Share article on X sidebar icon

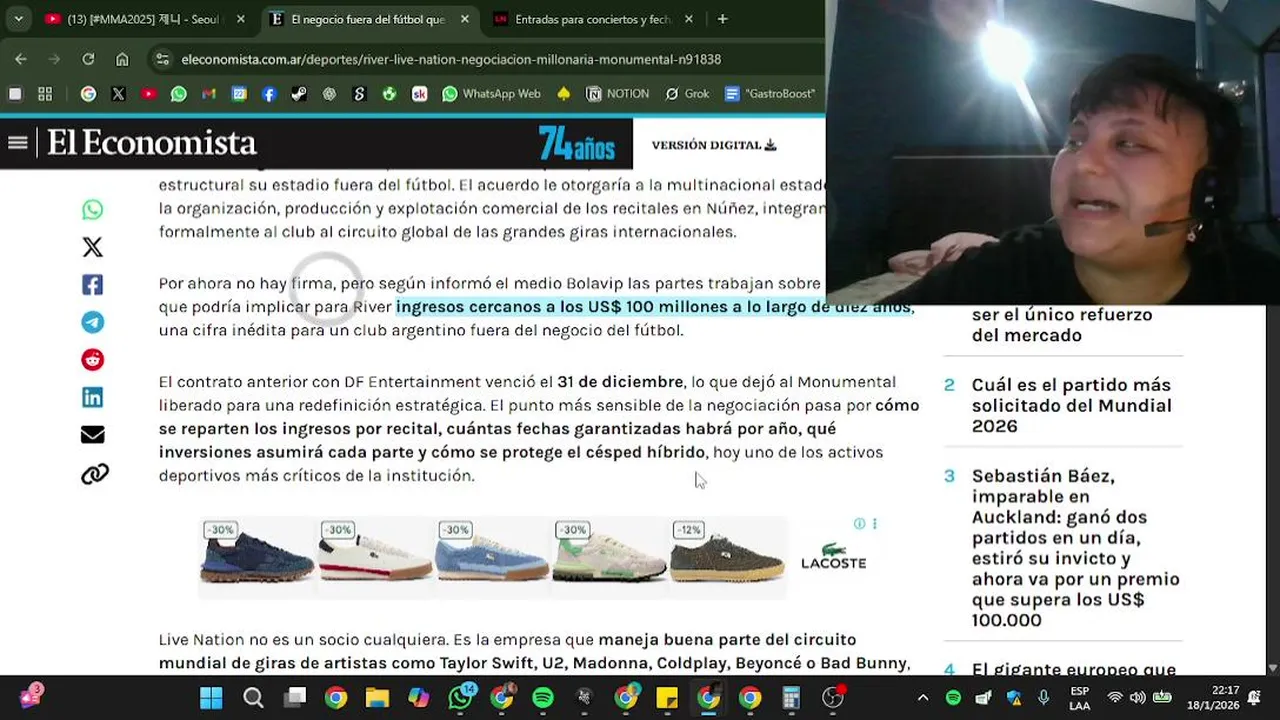coord(92,247)
